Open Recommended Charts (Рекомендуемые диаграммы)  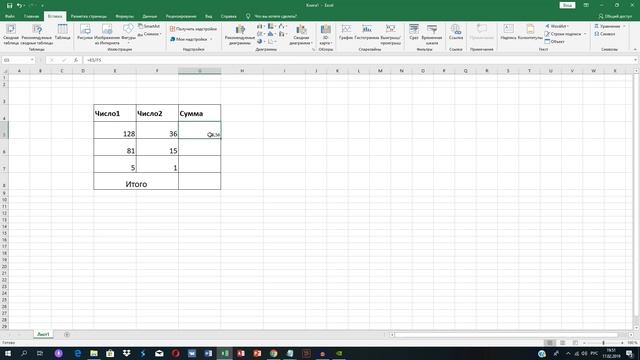[x=240, y=34]
